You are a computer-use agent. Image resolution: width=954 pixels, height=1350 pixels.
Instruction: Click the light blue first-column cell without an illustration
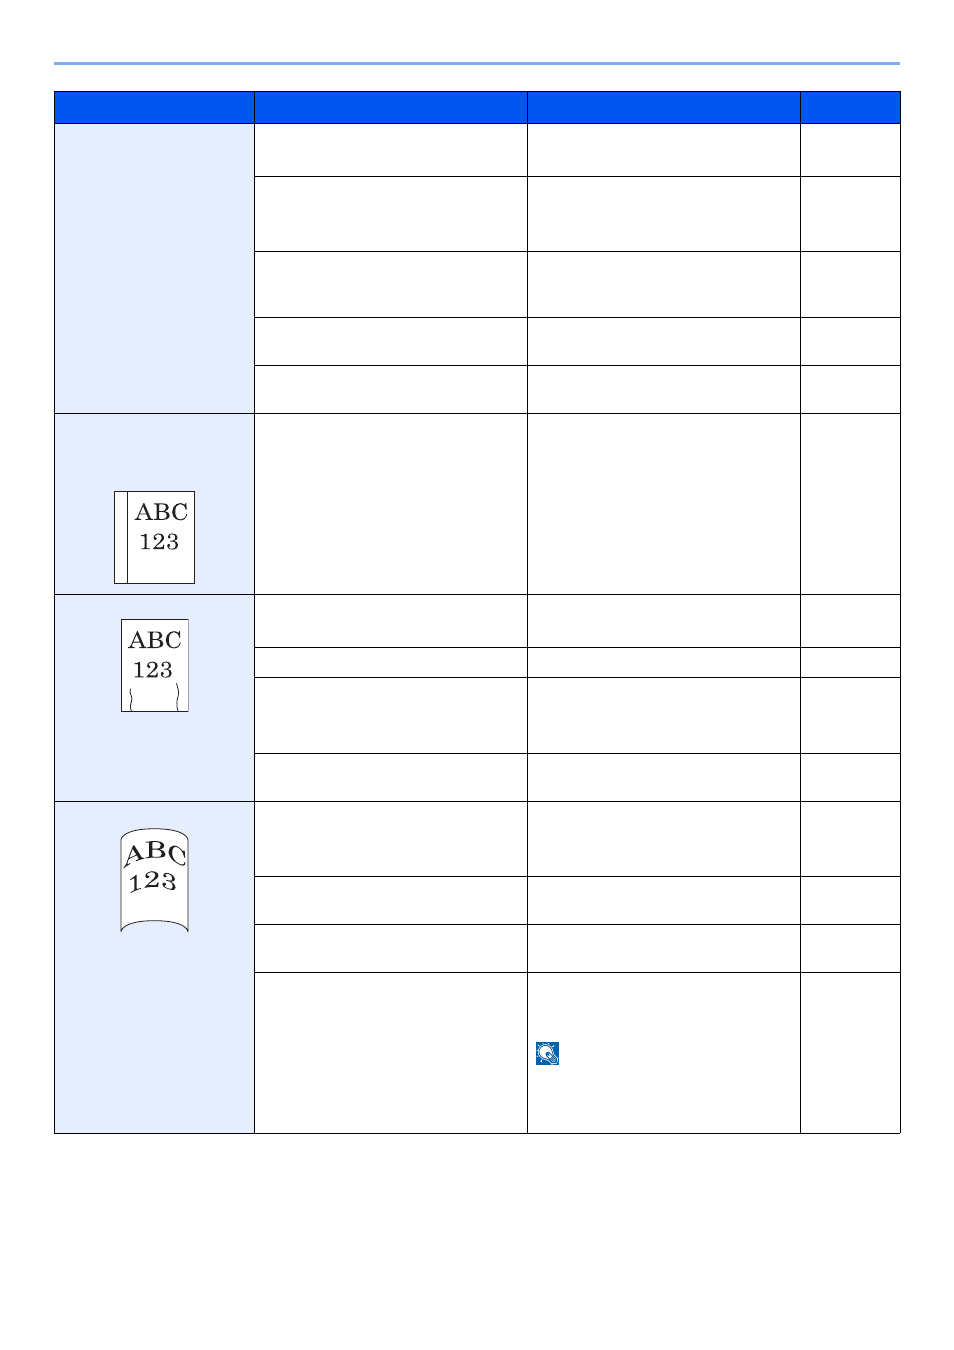point(154,268)
